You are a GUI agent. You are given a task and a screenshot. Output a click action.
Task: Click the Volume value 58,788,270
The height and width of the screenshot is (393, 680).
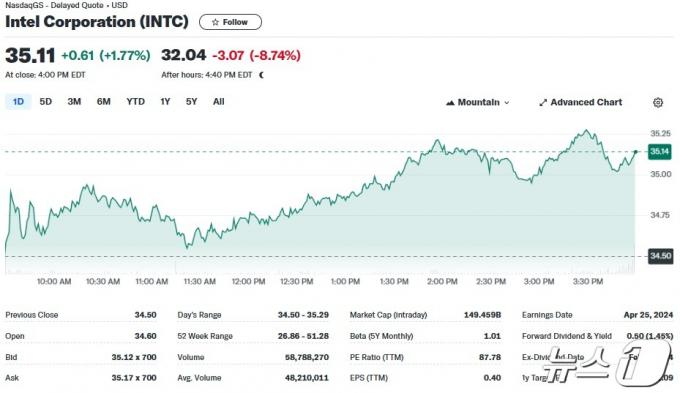[x=307, y=357]
